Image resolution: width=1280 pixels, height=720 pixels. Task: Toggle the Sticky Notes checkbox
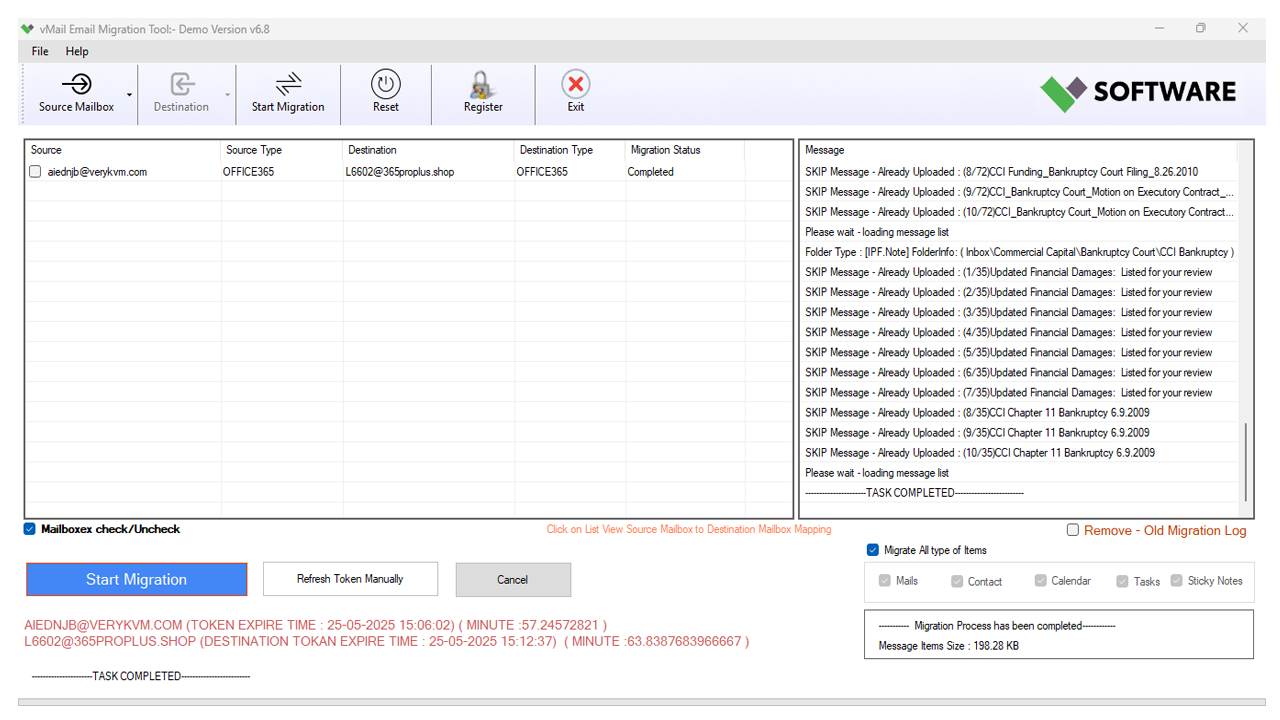1176,581
